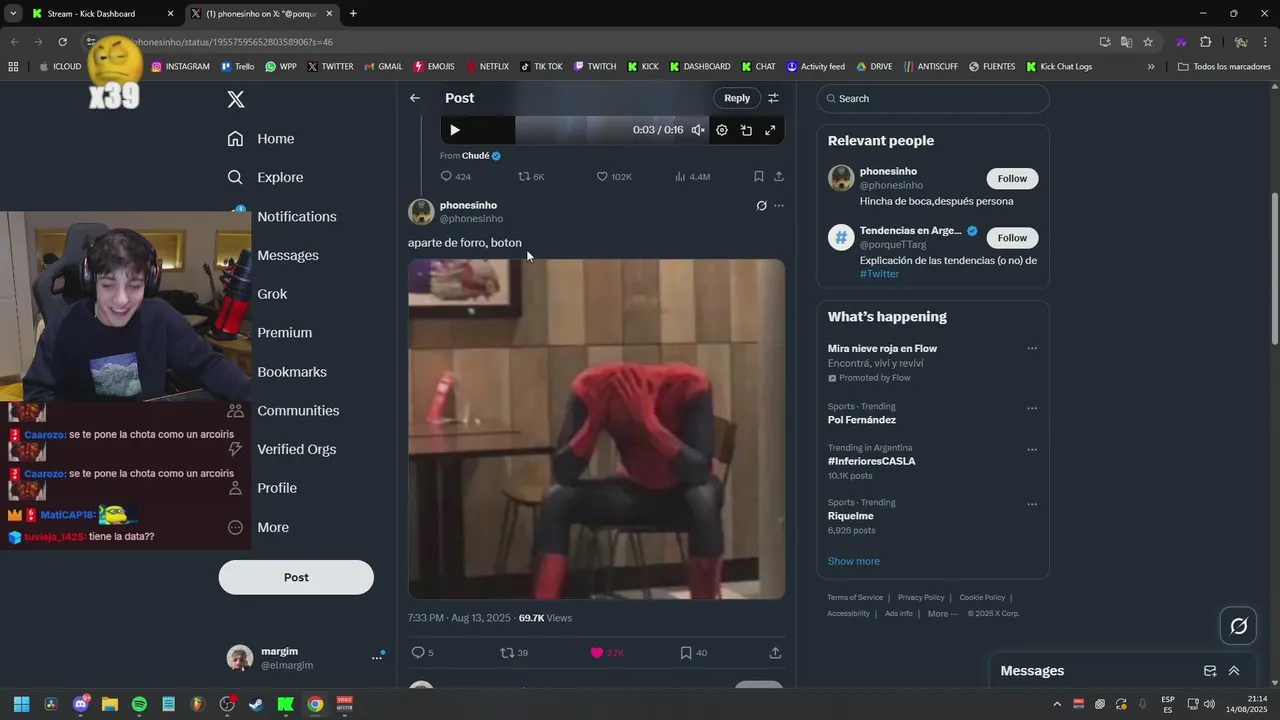Screen dimensions: 1280x720
Task: Click phonesinho profile avatar on post
Action: click(421, 212)
